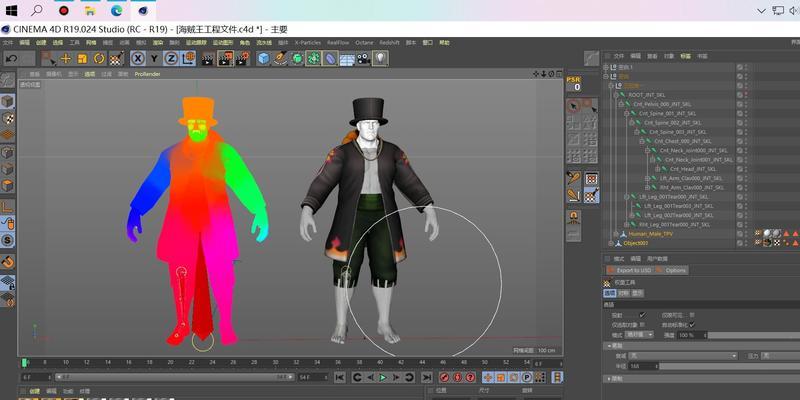Open the ProRender viewport menu
800x400 pixels.
click(x=147, y=74)
